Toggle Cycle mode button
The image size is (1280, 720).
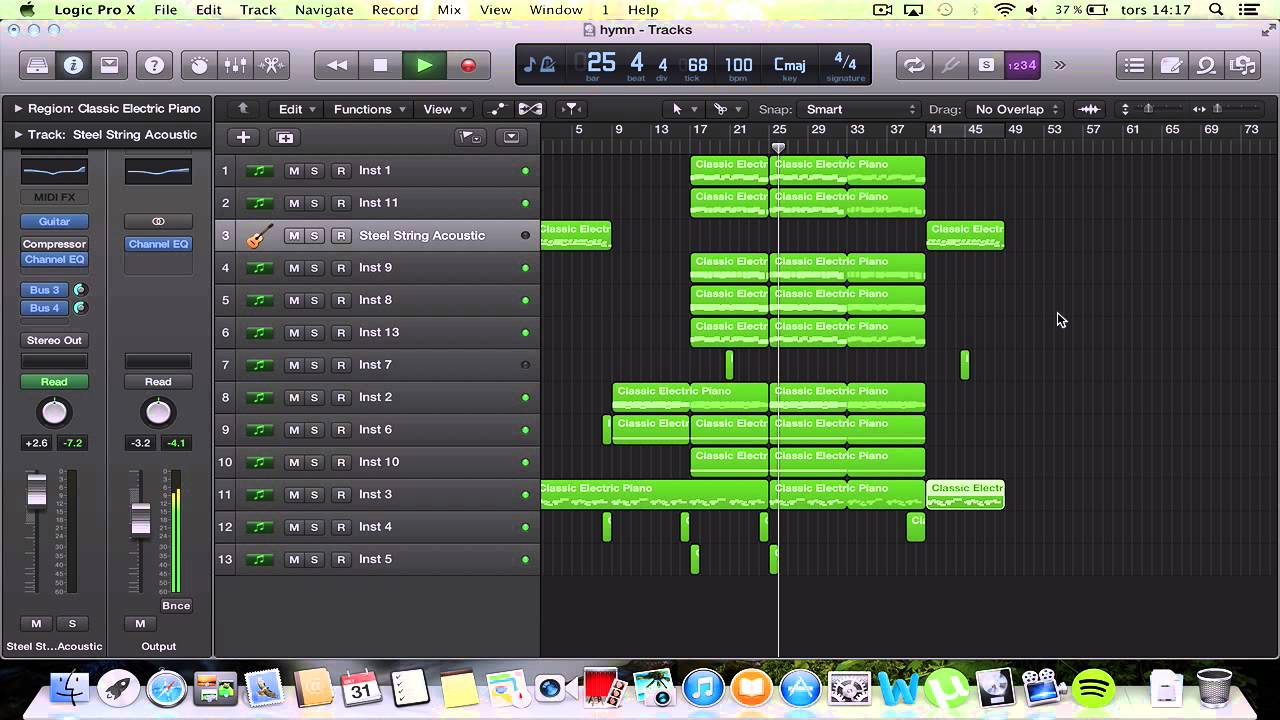(x=914, y=65)
